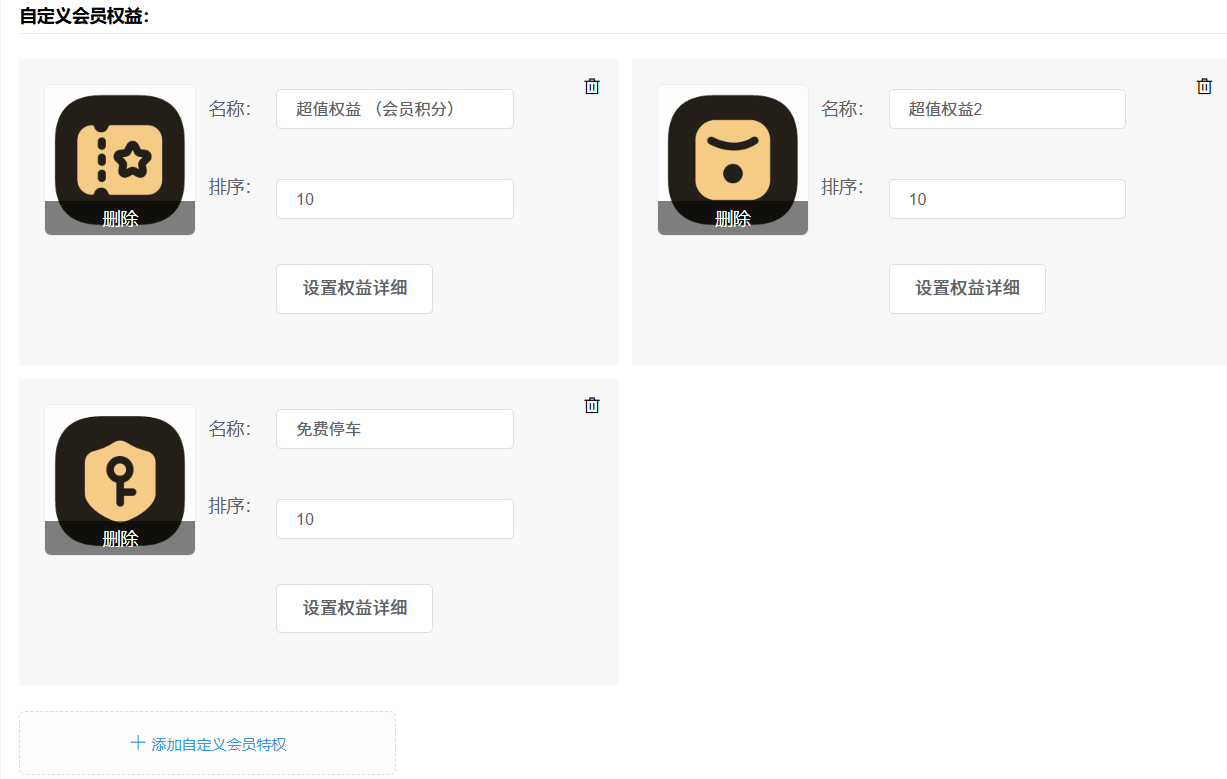This screenshot has height=779, width=1227.
Task: Click 添加自定义会员特权 link text
Action: pyautogui.click(x=219, y=745)
